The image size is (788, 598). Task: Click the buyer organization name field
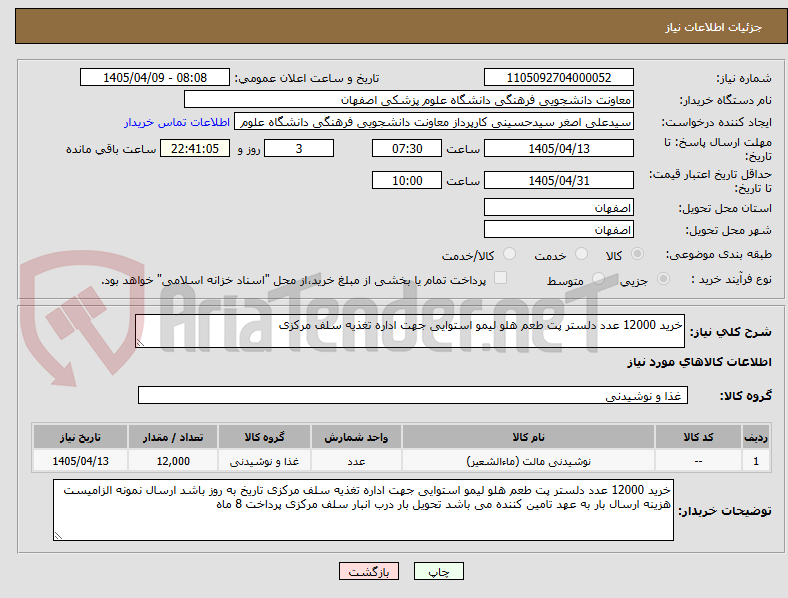[409, 99]
